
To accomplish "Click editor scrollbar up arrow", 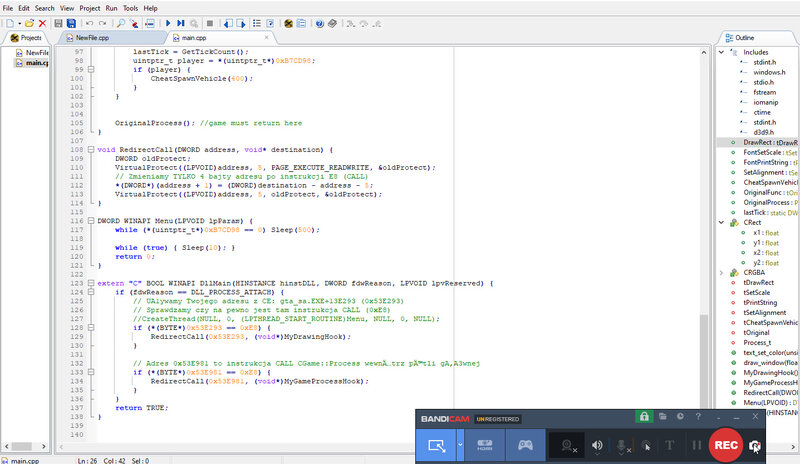I will point(704,52).
